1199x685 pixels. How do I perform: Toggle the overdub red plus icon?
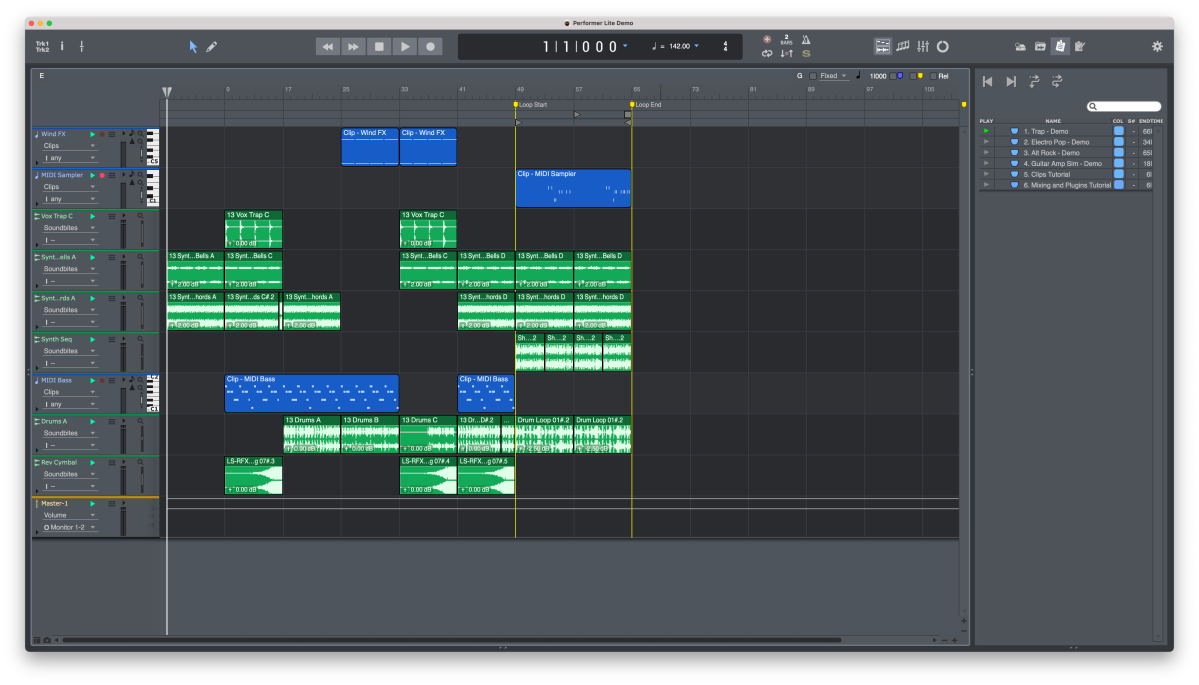point(767,40)
